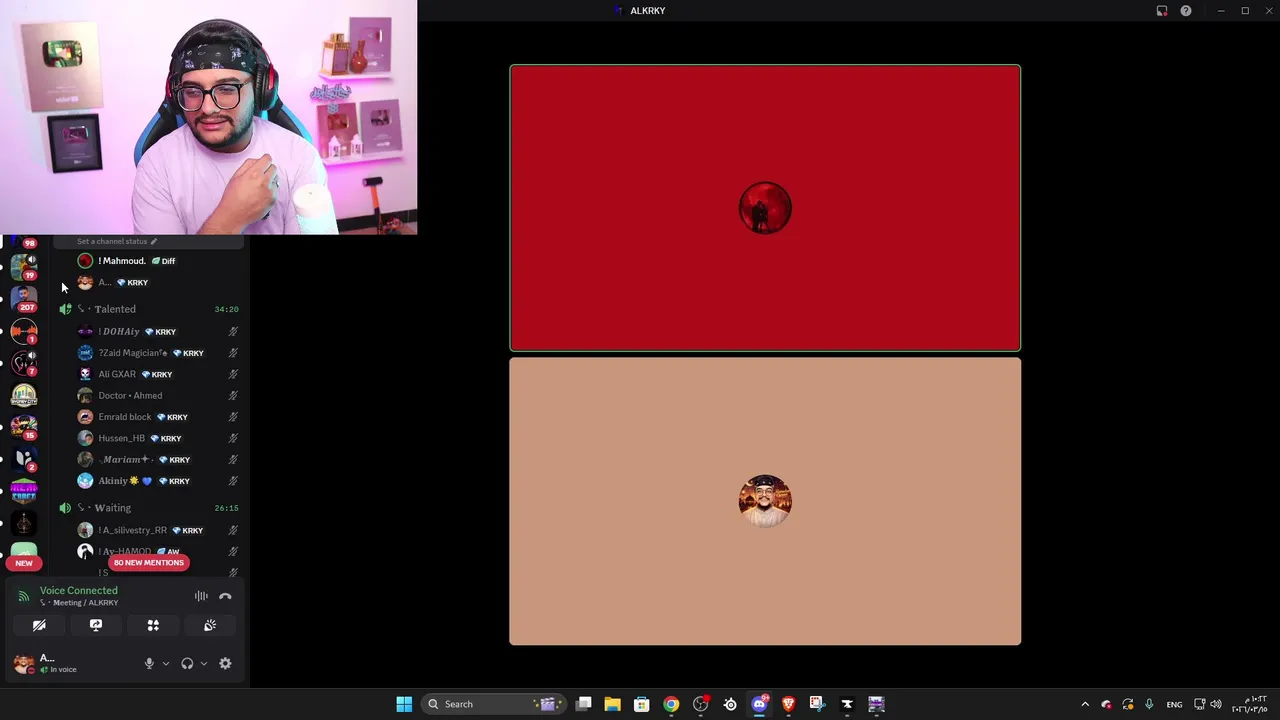
Task: Open headphone output options arrow
Action: tap(204, 663)
